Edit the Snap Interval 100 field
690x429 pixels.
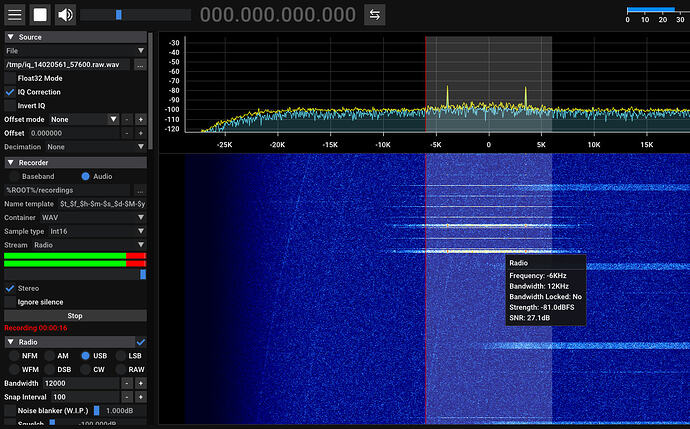click(84, 397)
